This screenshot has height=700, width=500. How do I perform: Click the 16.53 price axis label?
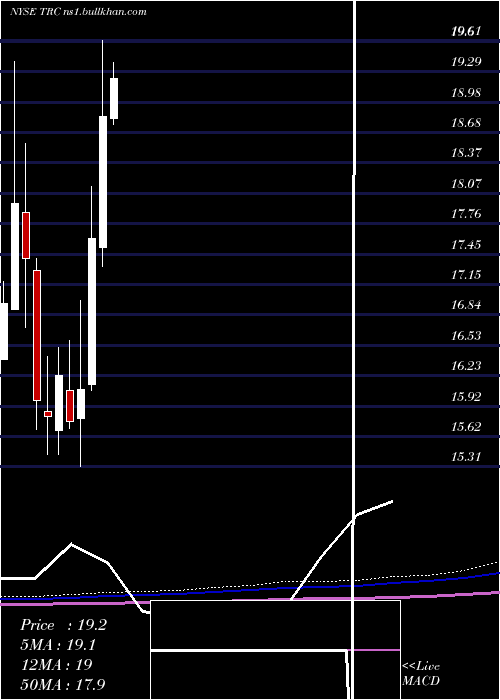466,335
